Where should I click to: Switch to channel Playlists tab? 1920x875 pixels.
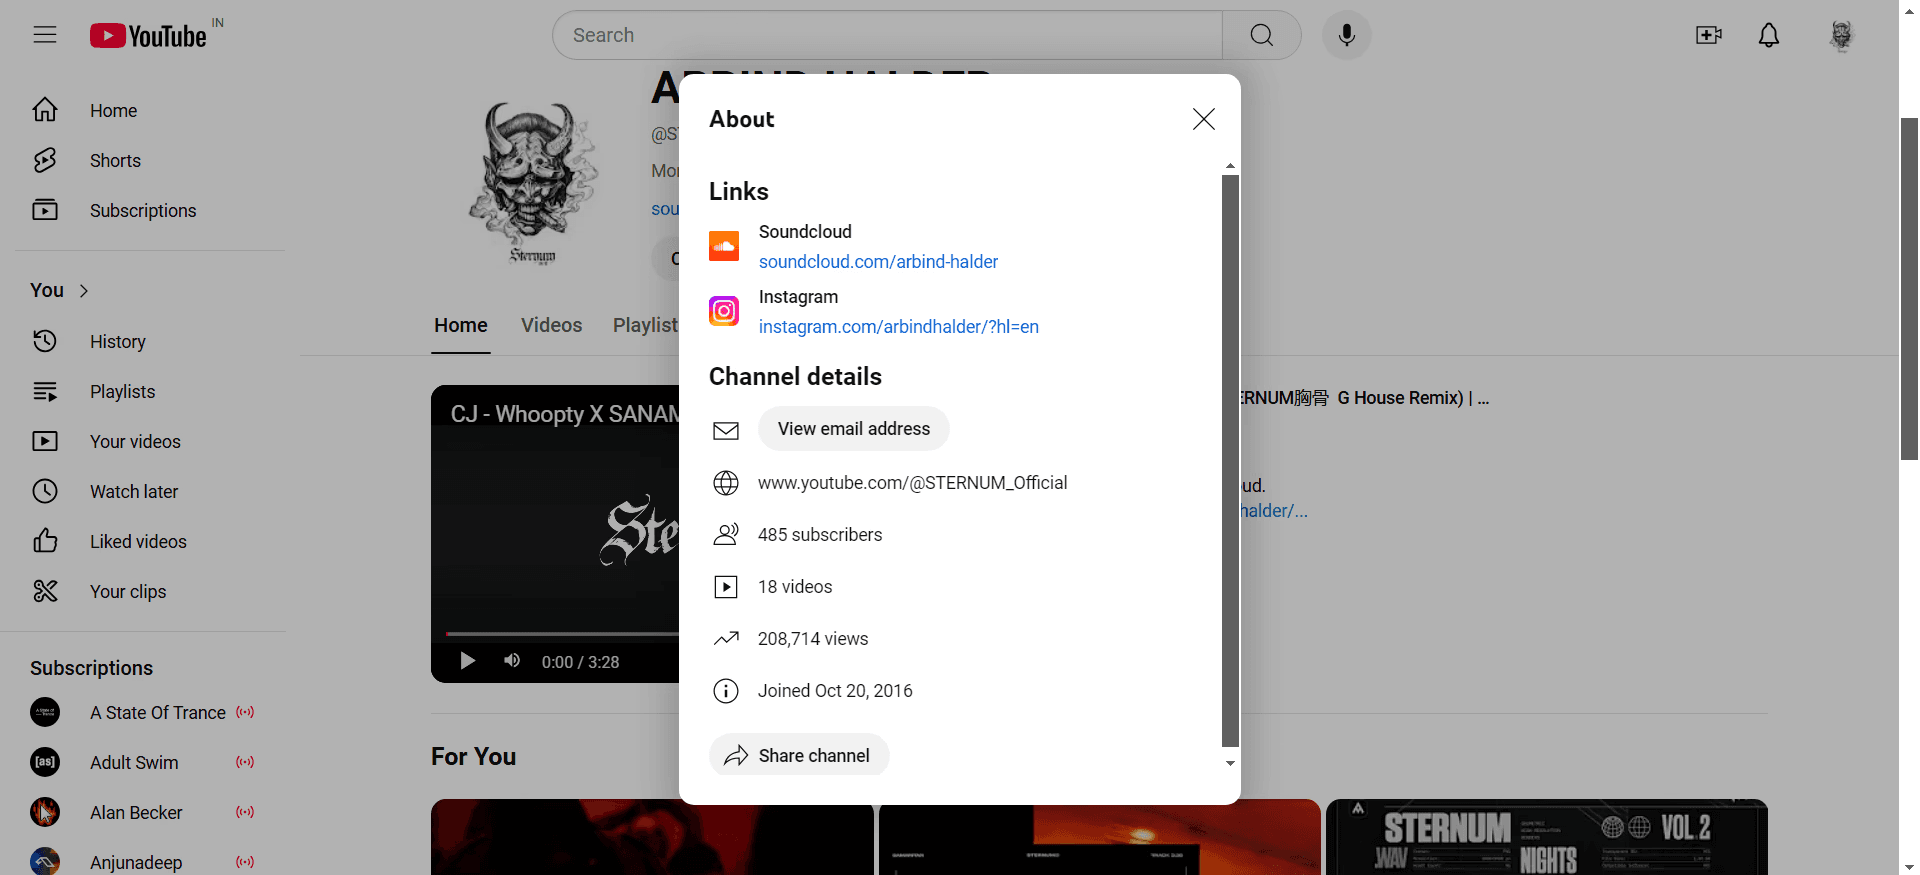pos(646,325)
